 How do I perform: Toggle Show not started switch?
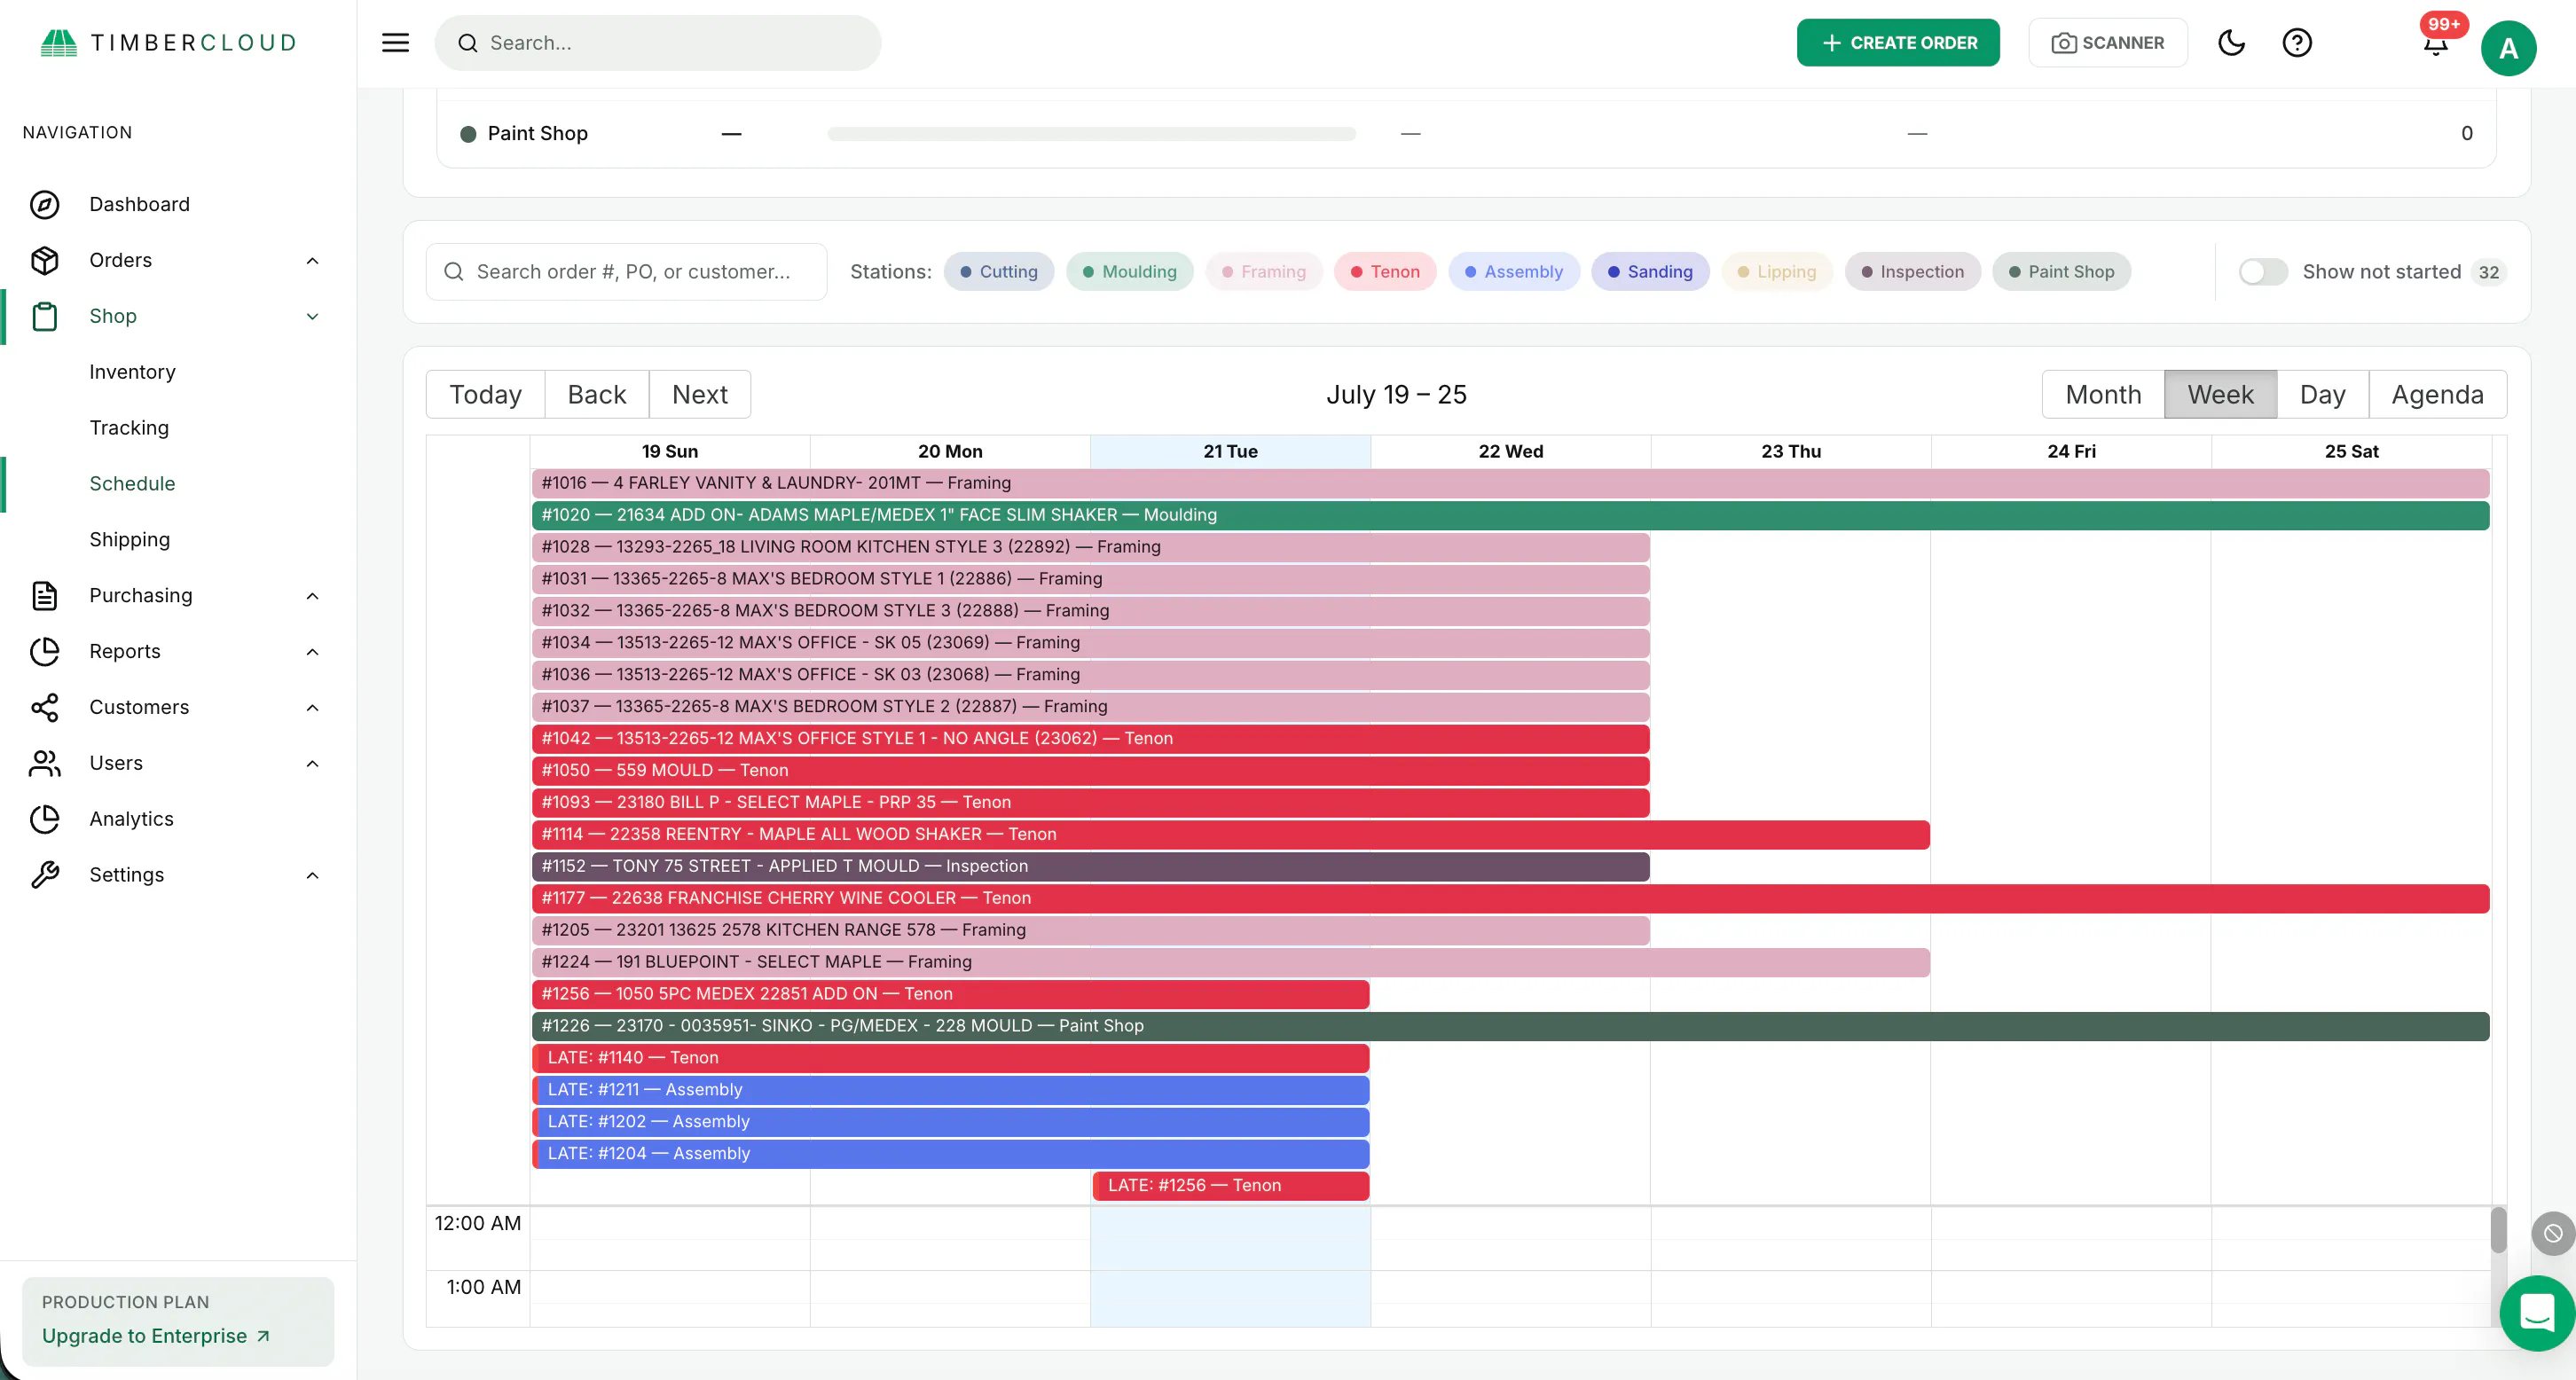coord(2263,271)
